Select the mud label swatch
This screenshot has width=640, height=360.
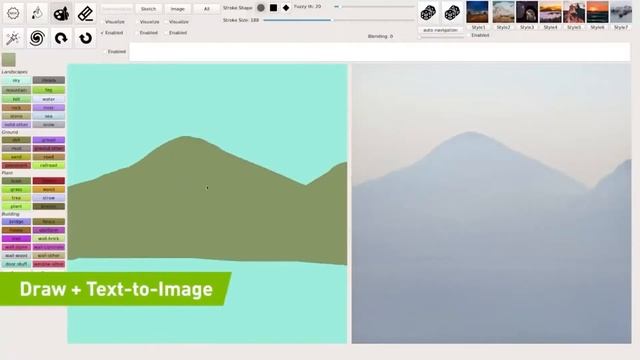coord(16,148)
